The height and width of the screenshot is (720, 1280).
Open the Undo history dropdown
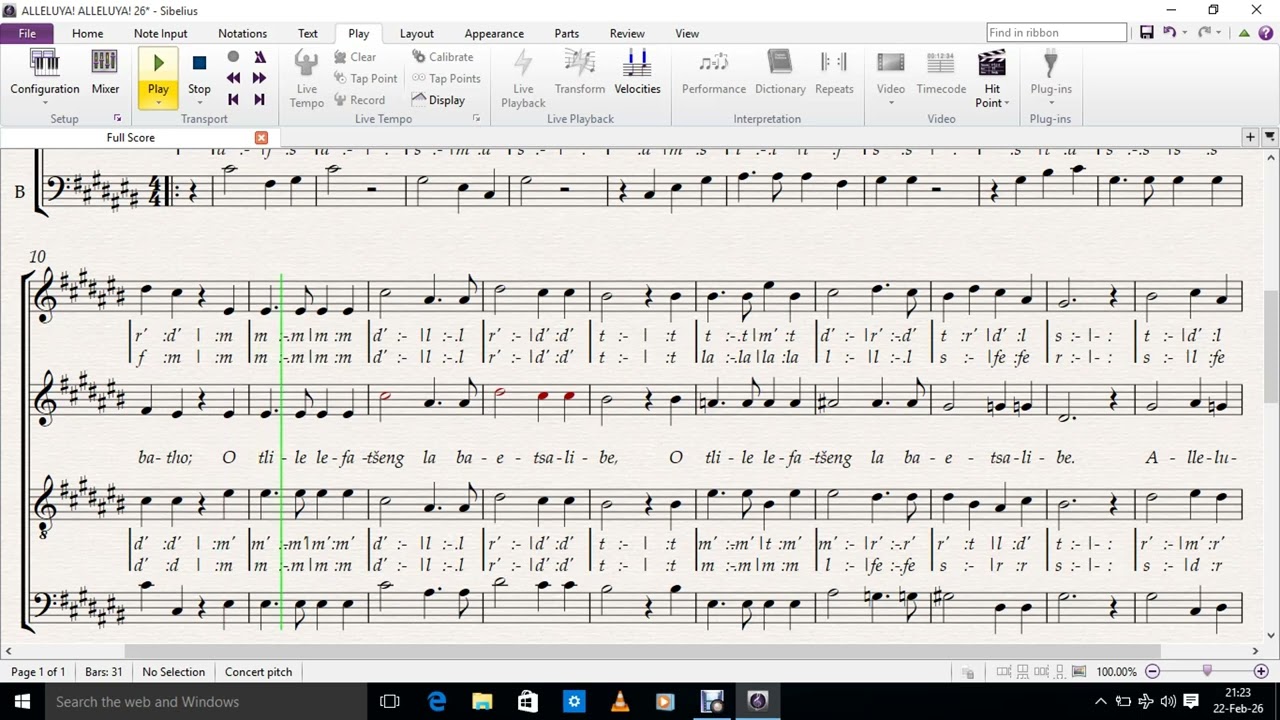click(1185, 33)
